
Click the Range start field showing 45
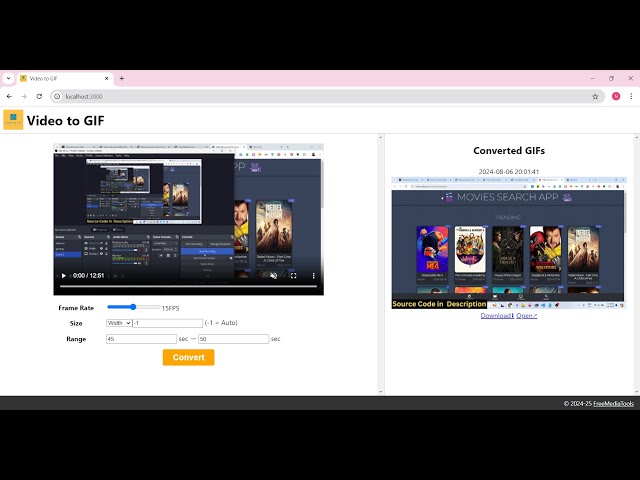(x=141, y=339)
